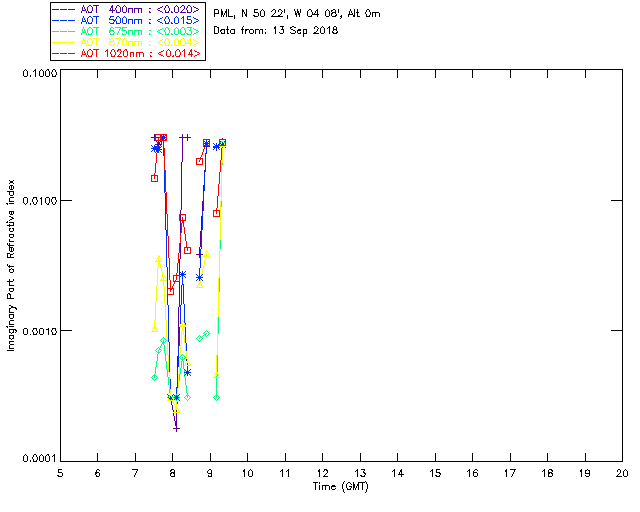The height and width of the screenshot is (512, 640).
Task: Click the AOT 1020nm legend entry
Action: tap(127, 53)
